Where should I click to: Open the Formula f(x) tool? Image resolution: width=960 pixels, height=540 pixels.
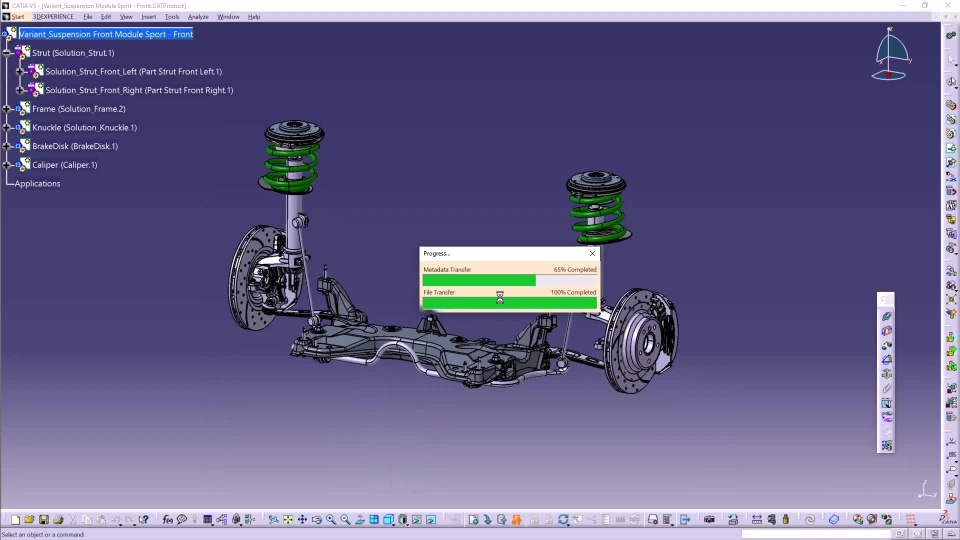pyautogui.click(x=168, y=520)
